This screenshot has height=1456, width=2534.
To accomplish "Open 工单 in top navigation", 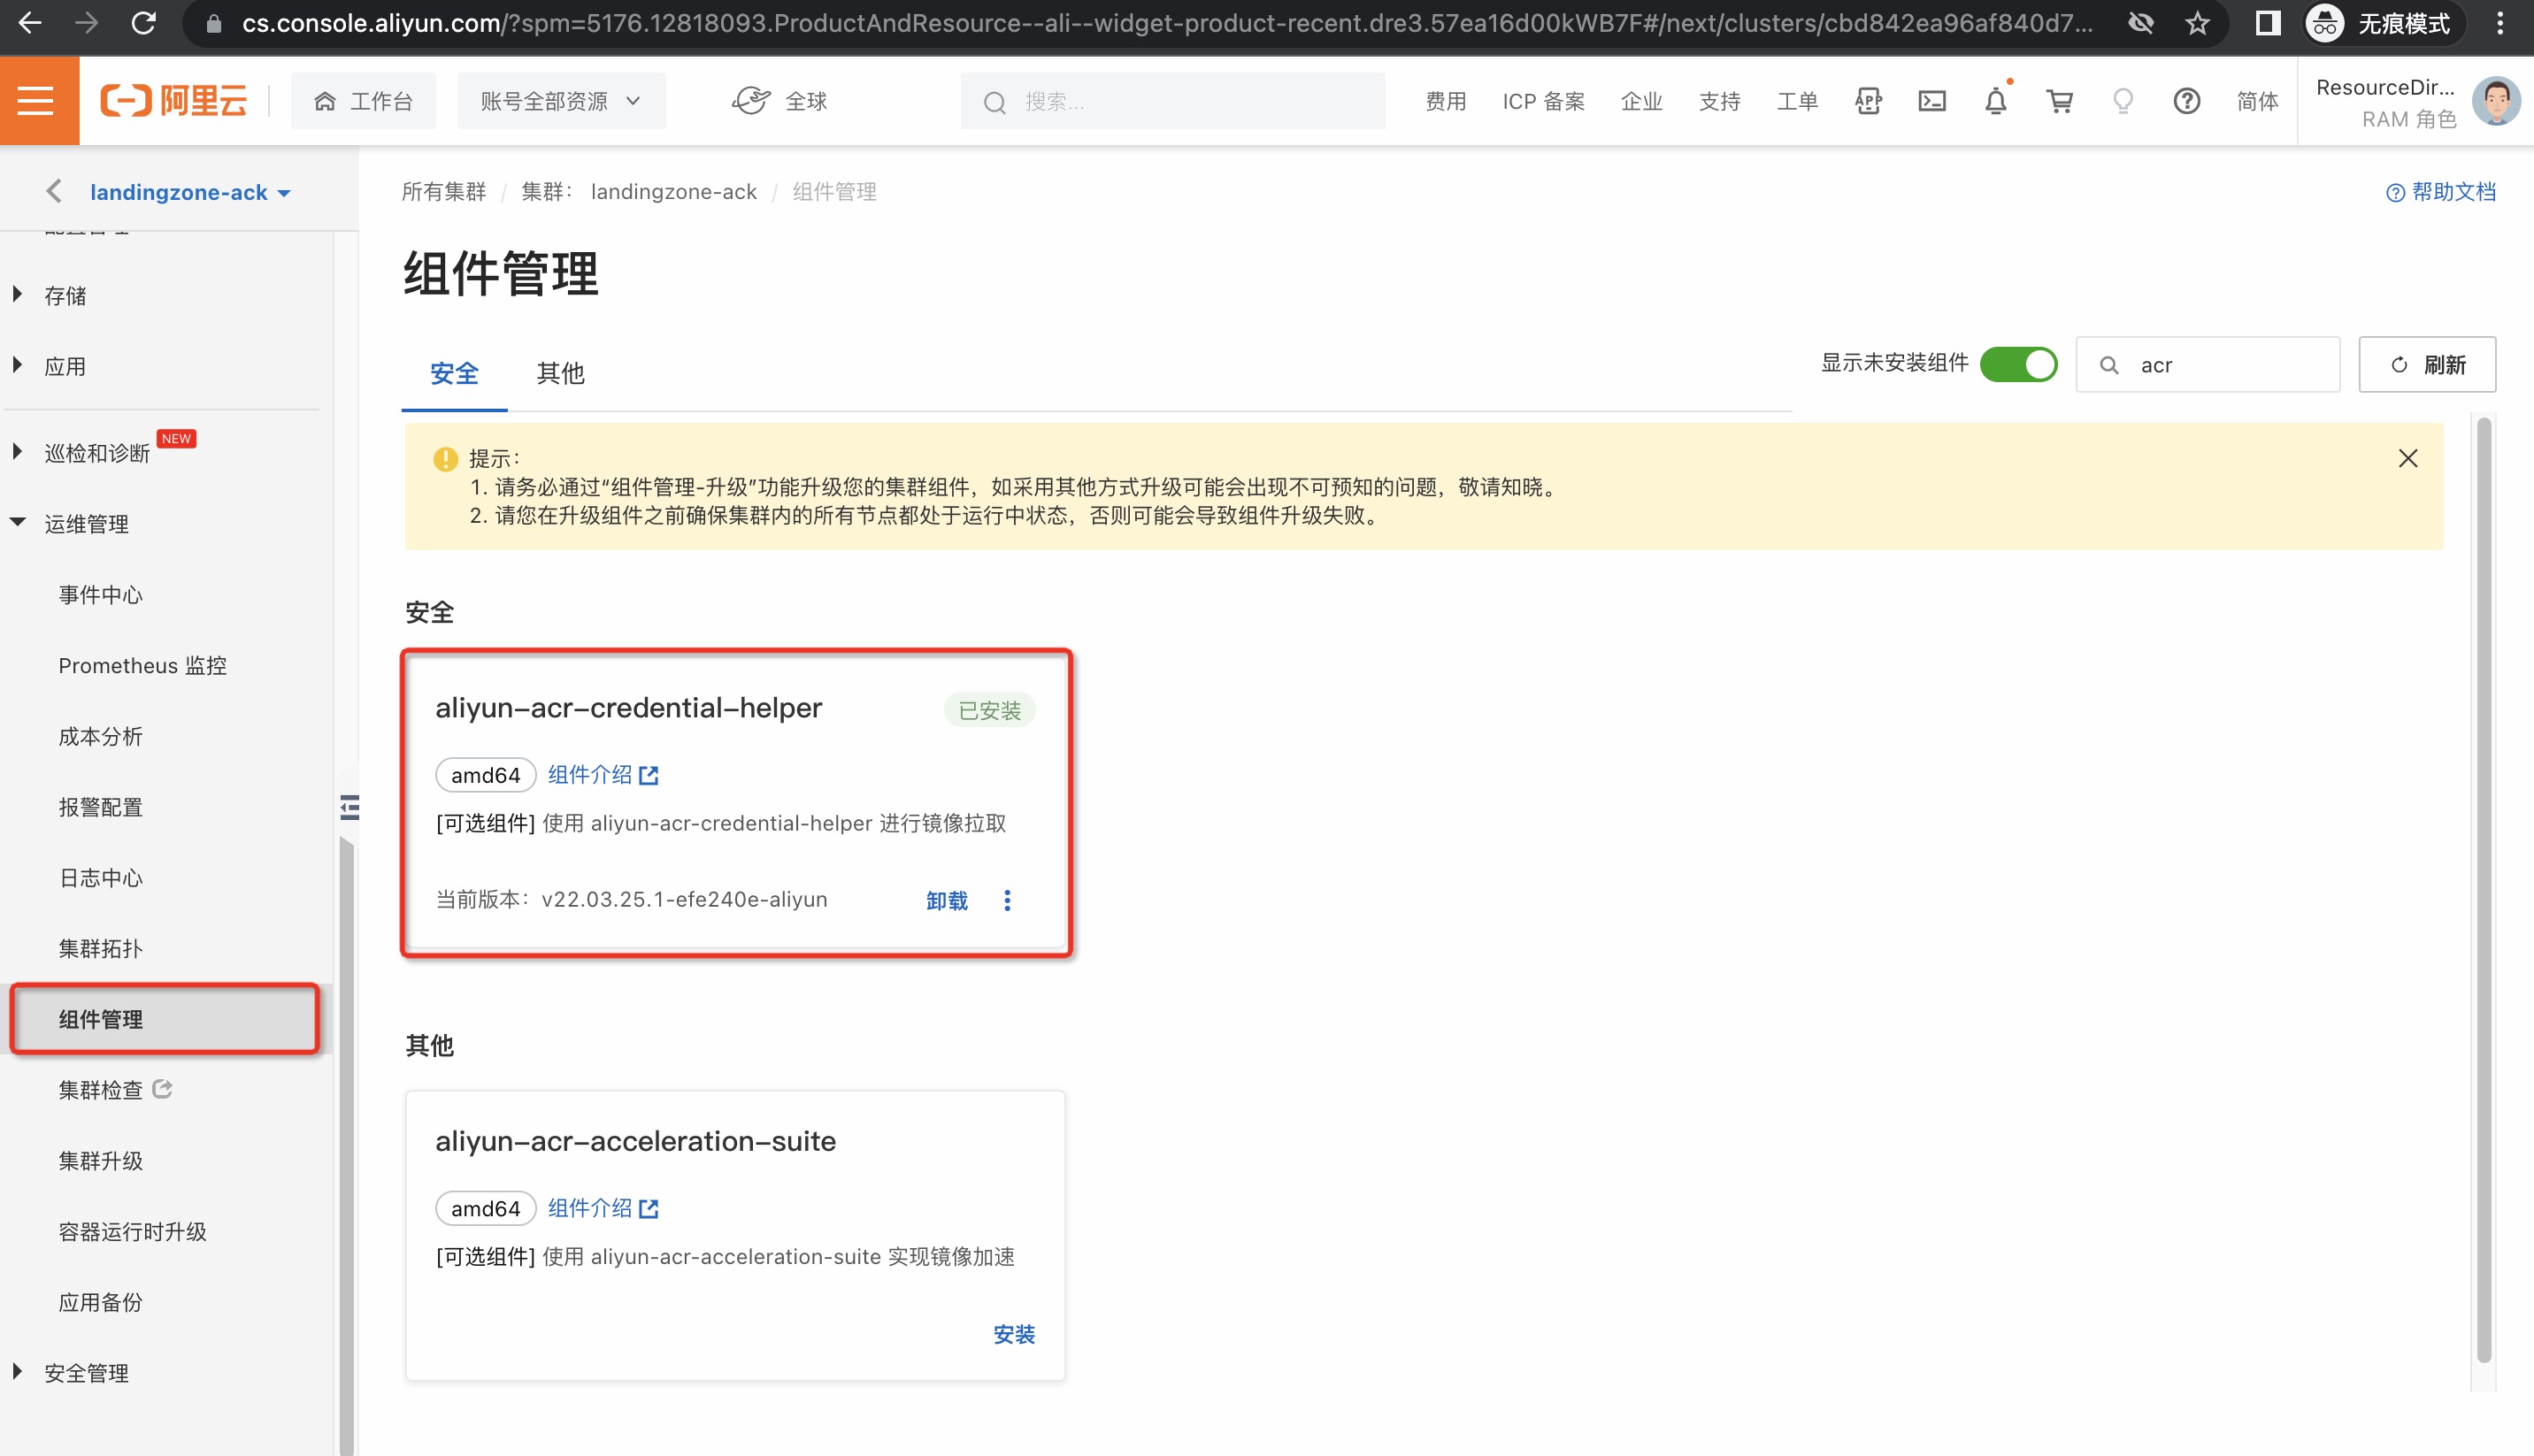I will [x=1797, y=101].
